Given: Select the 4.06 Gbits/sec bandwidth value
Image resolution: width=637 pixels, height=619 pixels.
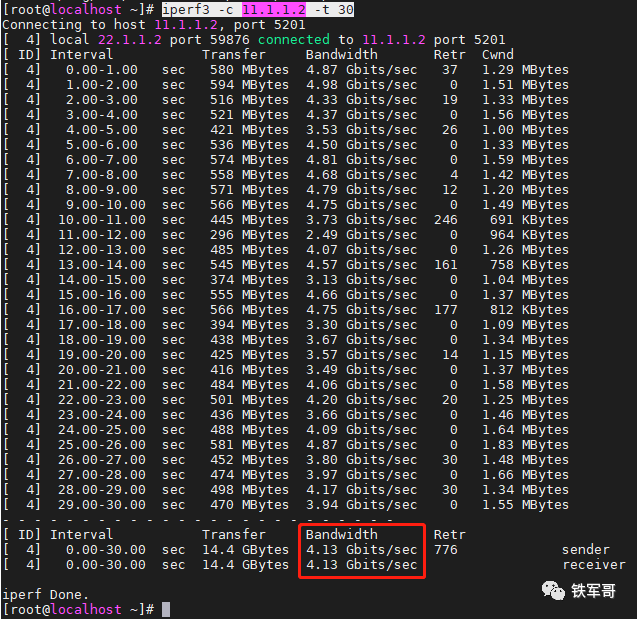Looking at the screenshot, I should click(362, 385).
